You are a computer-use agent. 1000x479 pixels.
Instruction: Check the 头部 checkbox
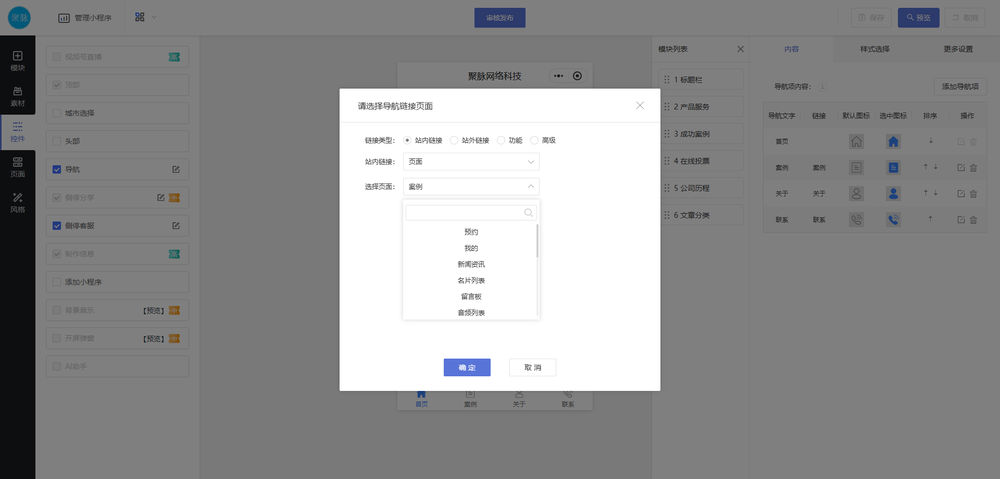[57, 142]
